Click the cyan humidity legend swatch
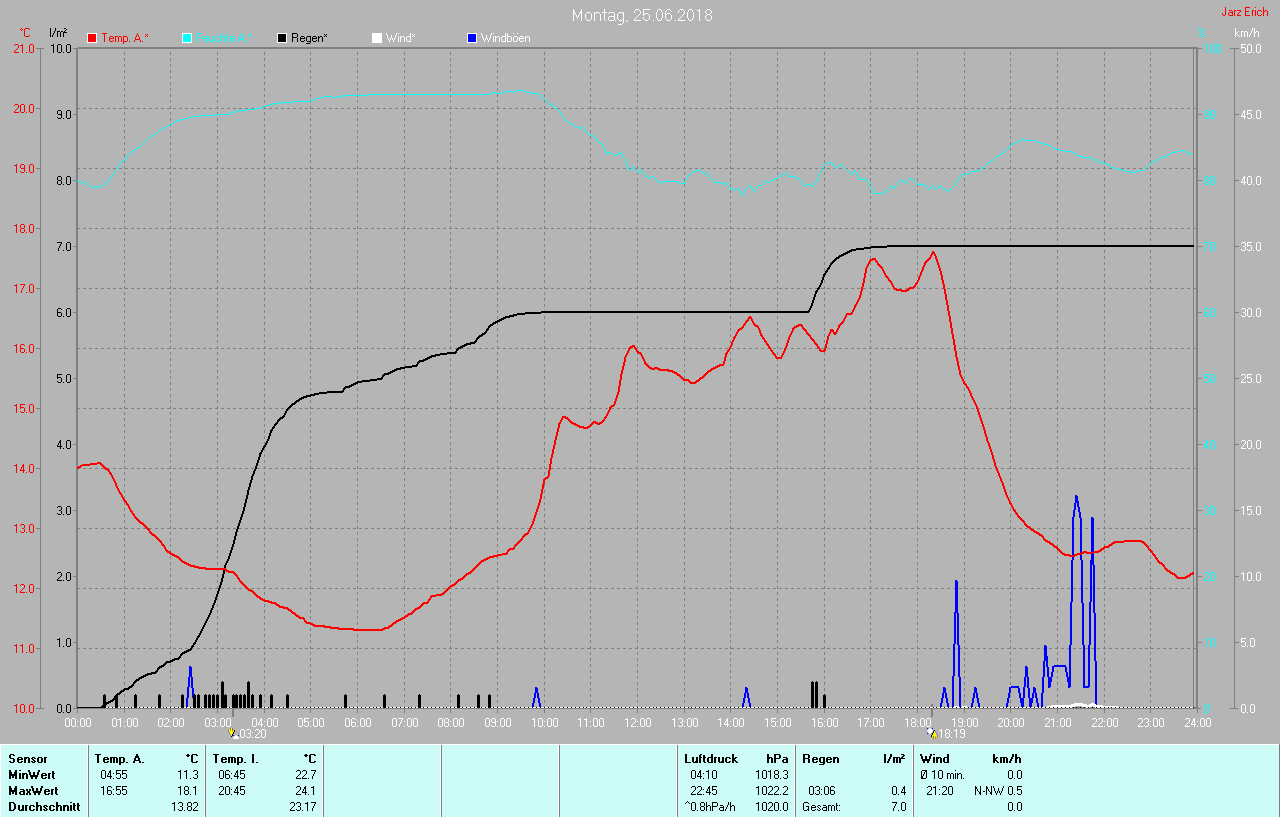 187,38
